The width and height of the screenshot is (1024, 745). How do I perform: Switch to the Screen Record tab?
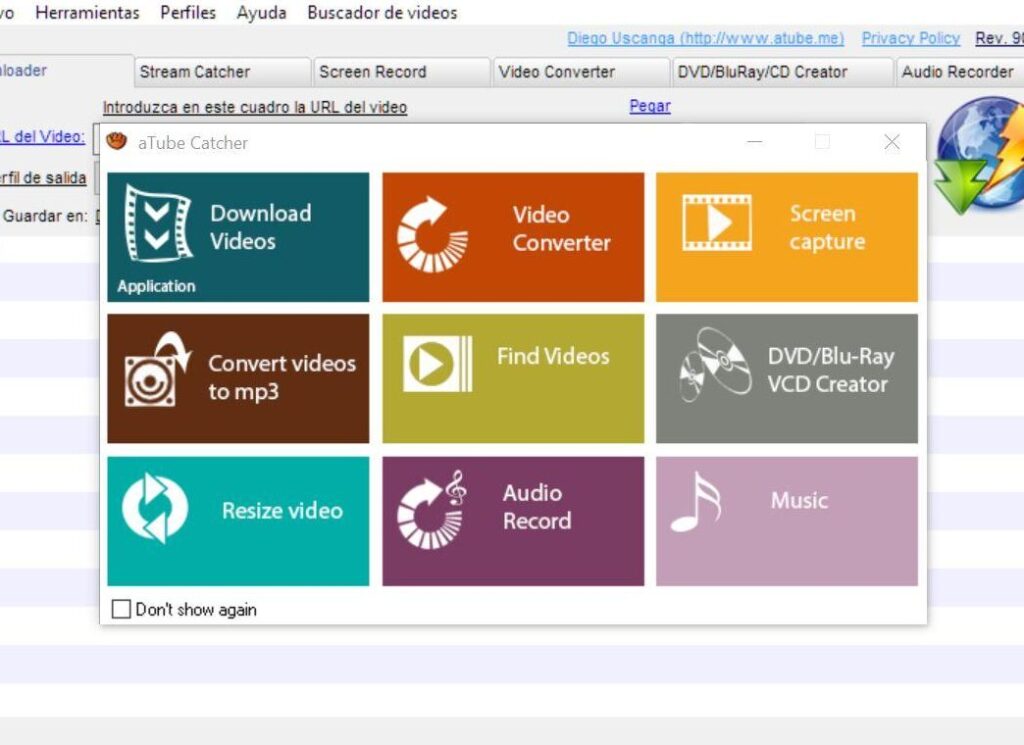click(402, 72)
